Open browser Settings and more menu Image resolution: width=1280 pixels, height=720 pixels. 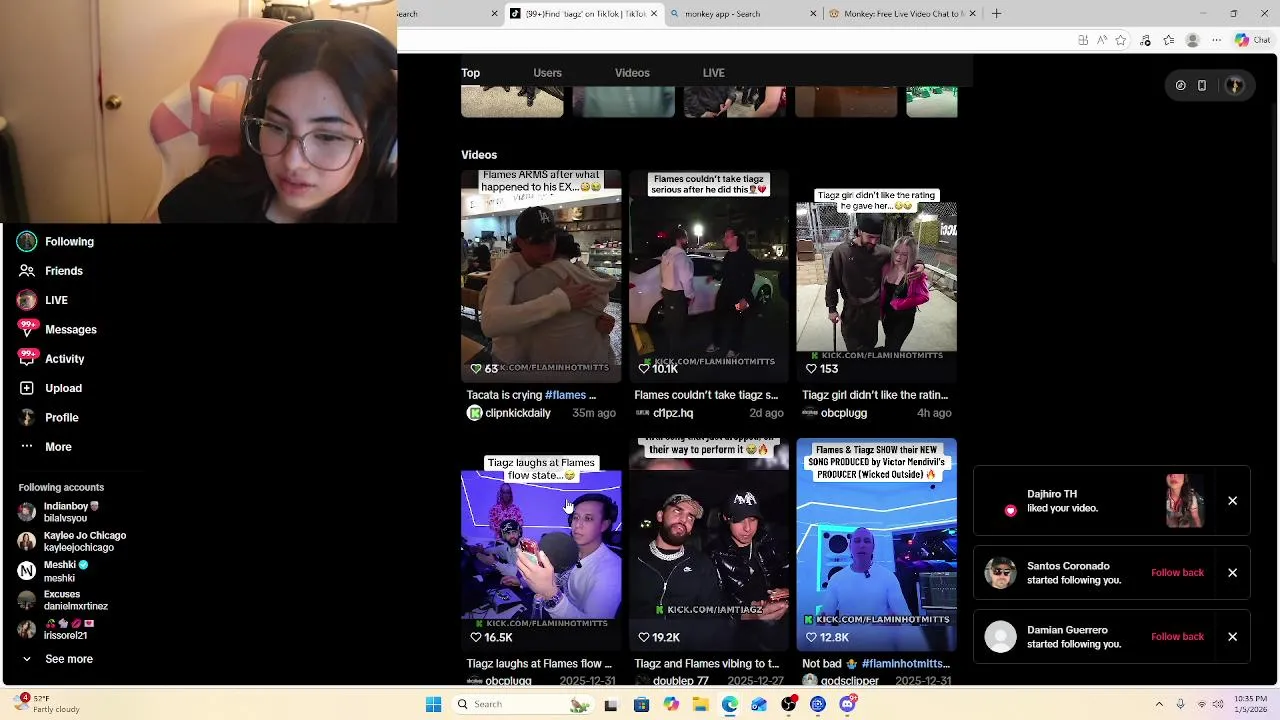pyautogui.click(x=1216, y=40)
